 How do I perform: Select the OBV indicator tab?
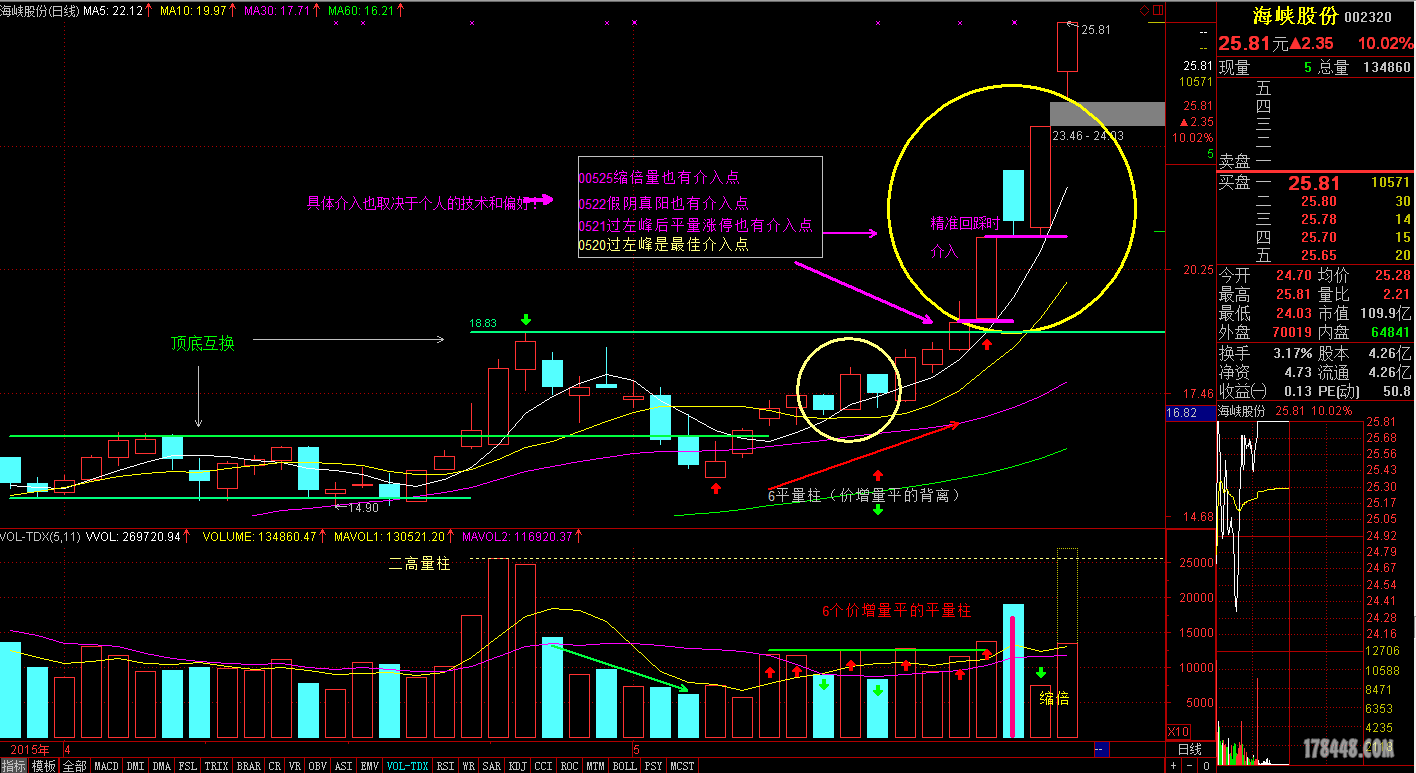pos(317,766)
